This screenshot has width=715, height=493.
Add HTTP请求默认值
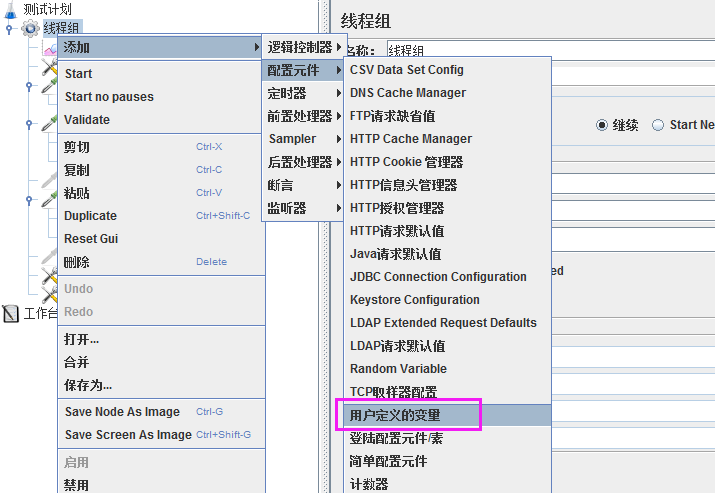coord(447,231)
